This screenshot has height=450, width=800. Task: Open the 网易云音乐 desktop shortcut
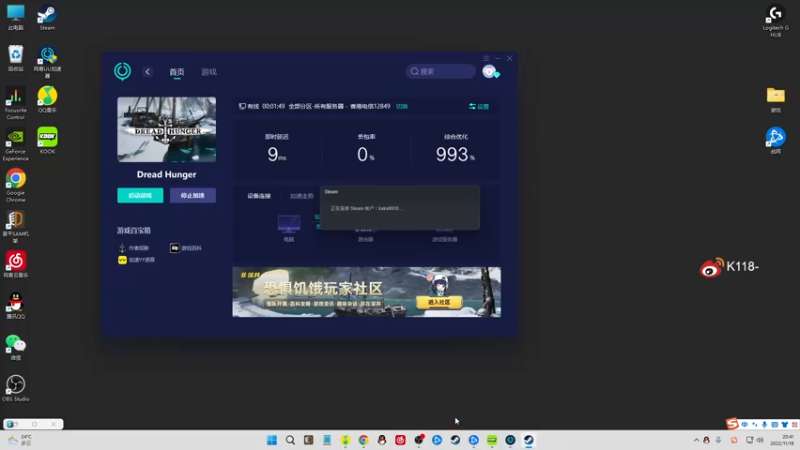click(x=16, y=264)
